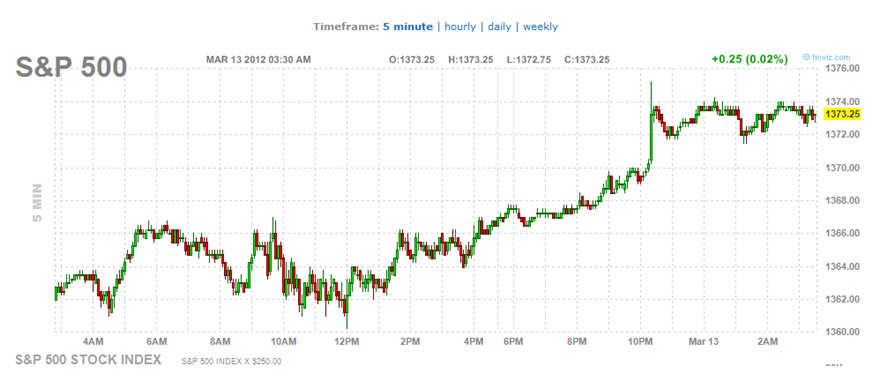Click the 1362.00 price axis label
This screenshot has height=392, width=887.
coord(843,299)
